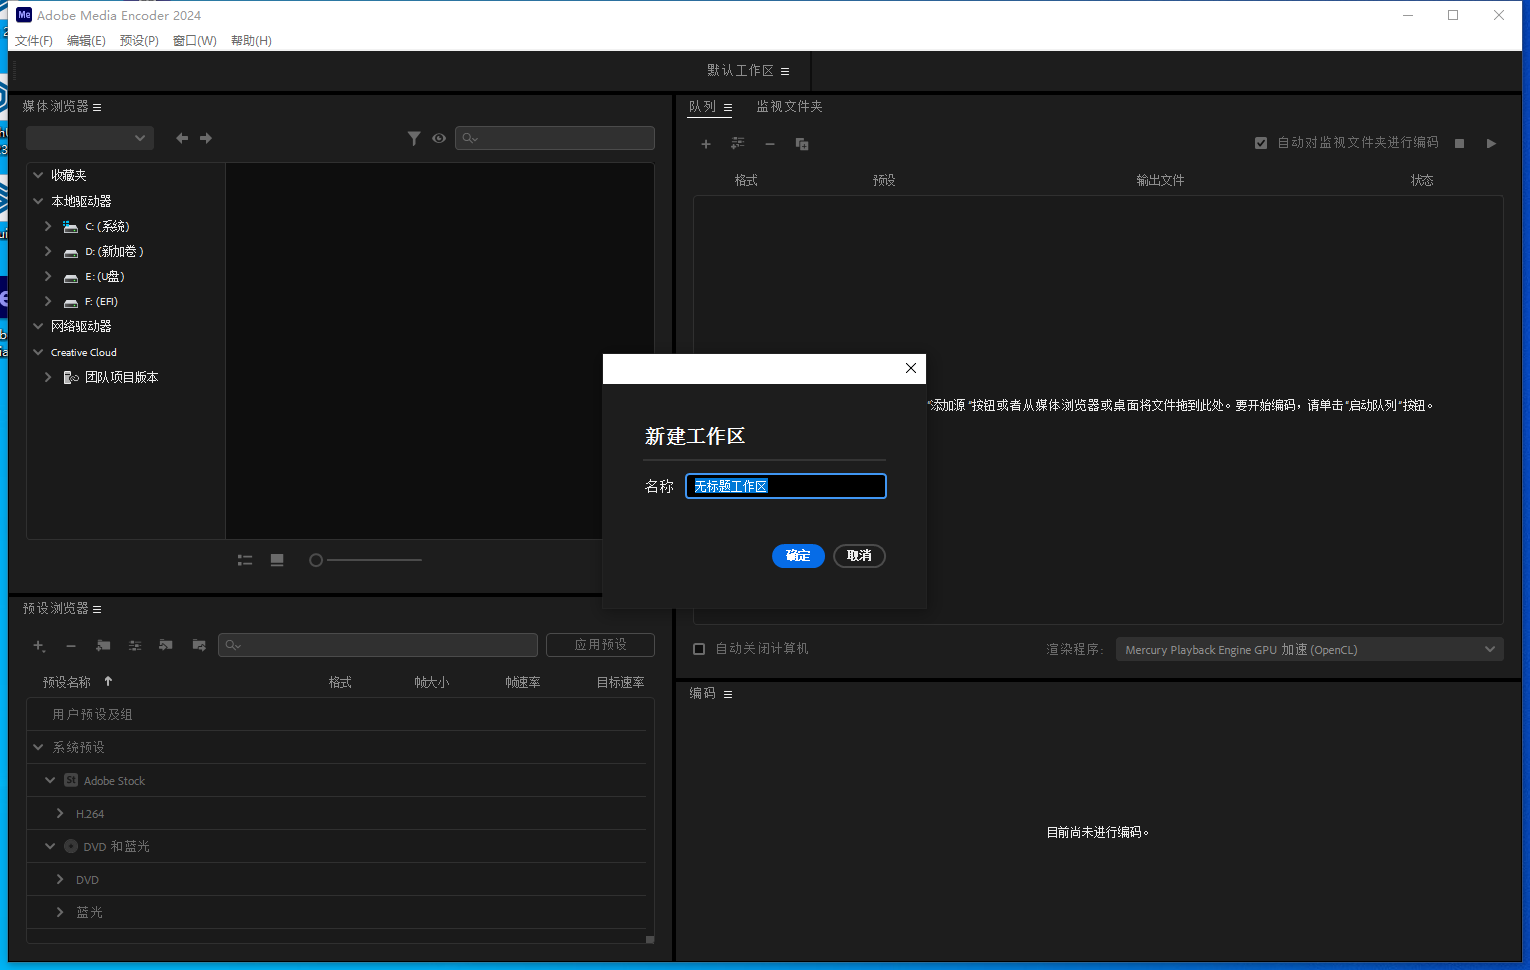
Task: Toggle the eye view icon in Media Browser
Action: [439, 138]
